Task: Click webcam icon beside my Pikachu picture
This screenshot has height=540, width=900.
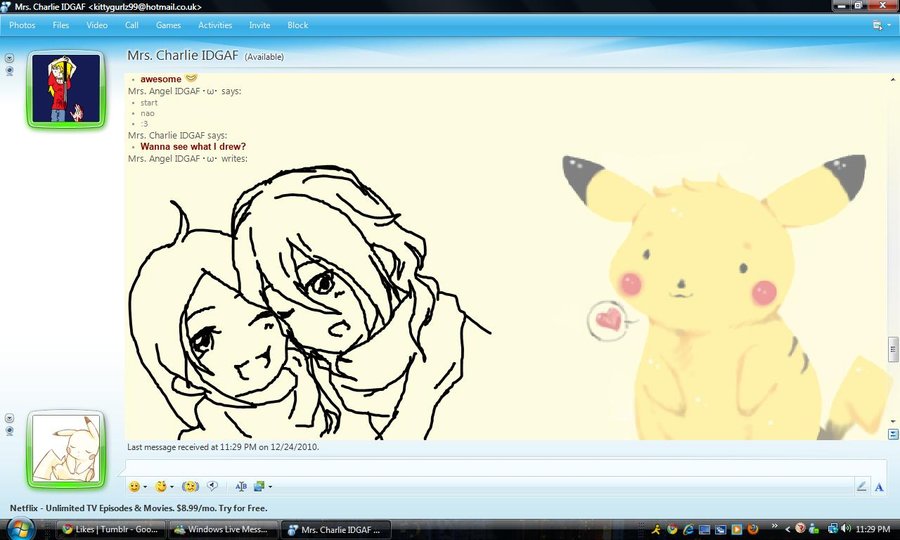Action: (9, 431)
